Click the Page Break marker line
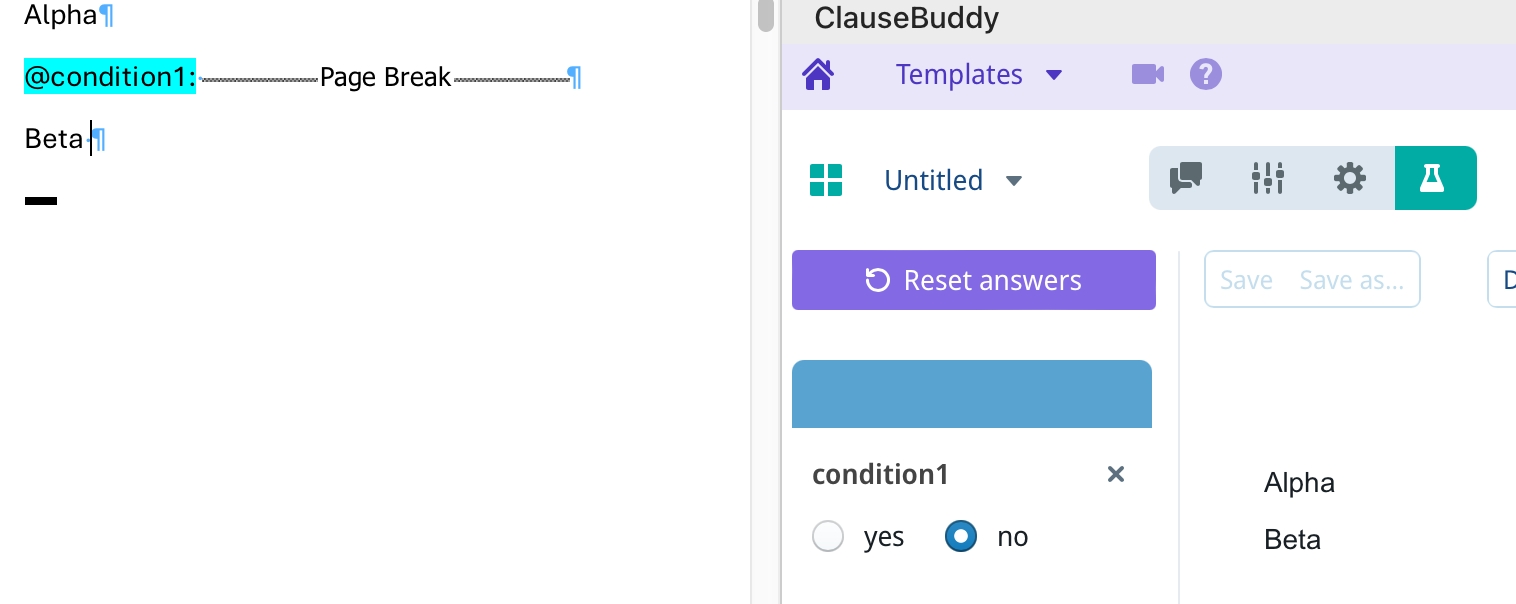The image size is (1516, 604). (385, 77)
